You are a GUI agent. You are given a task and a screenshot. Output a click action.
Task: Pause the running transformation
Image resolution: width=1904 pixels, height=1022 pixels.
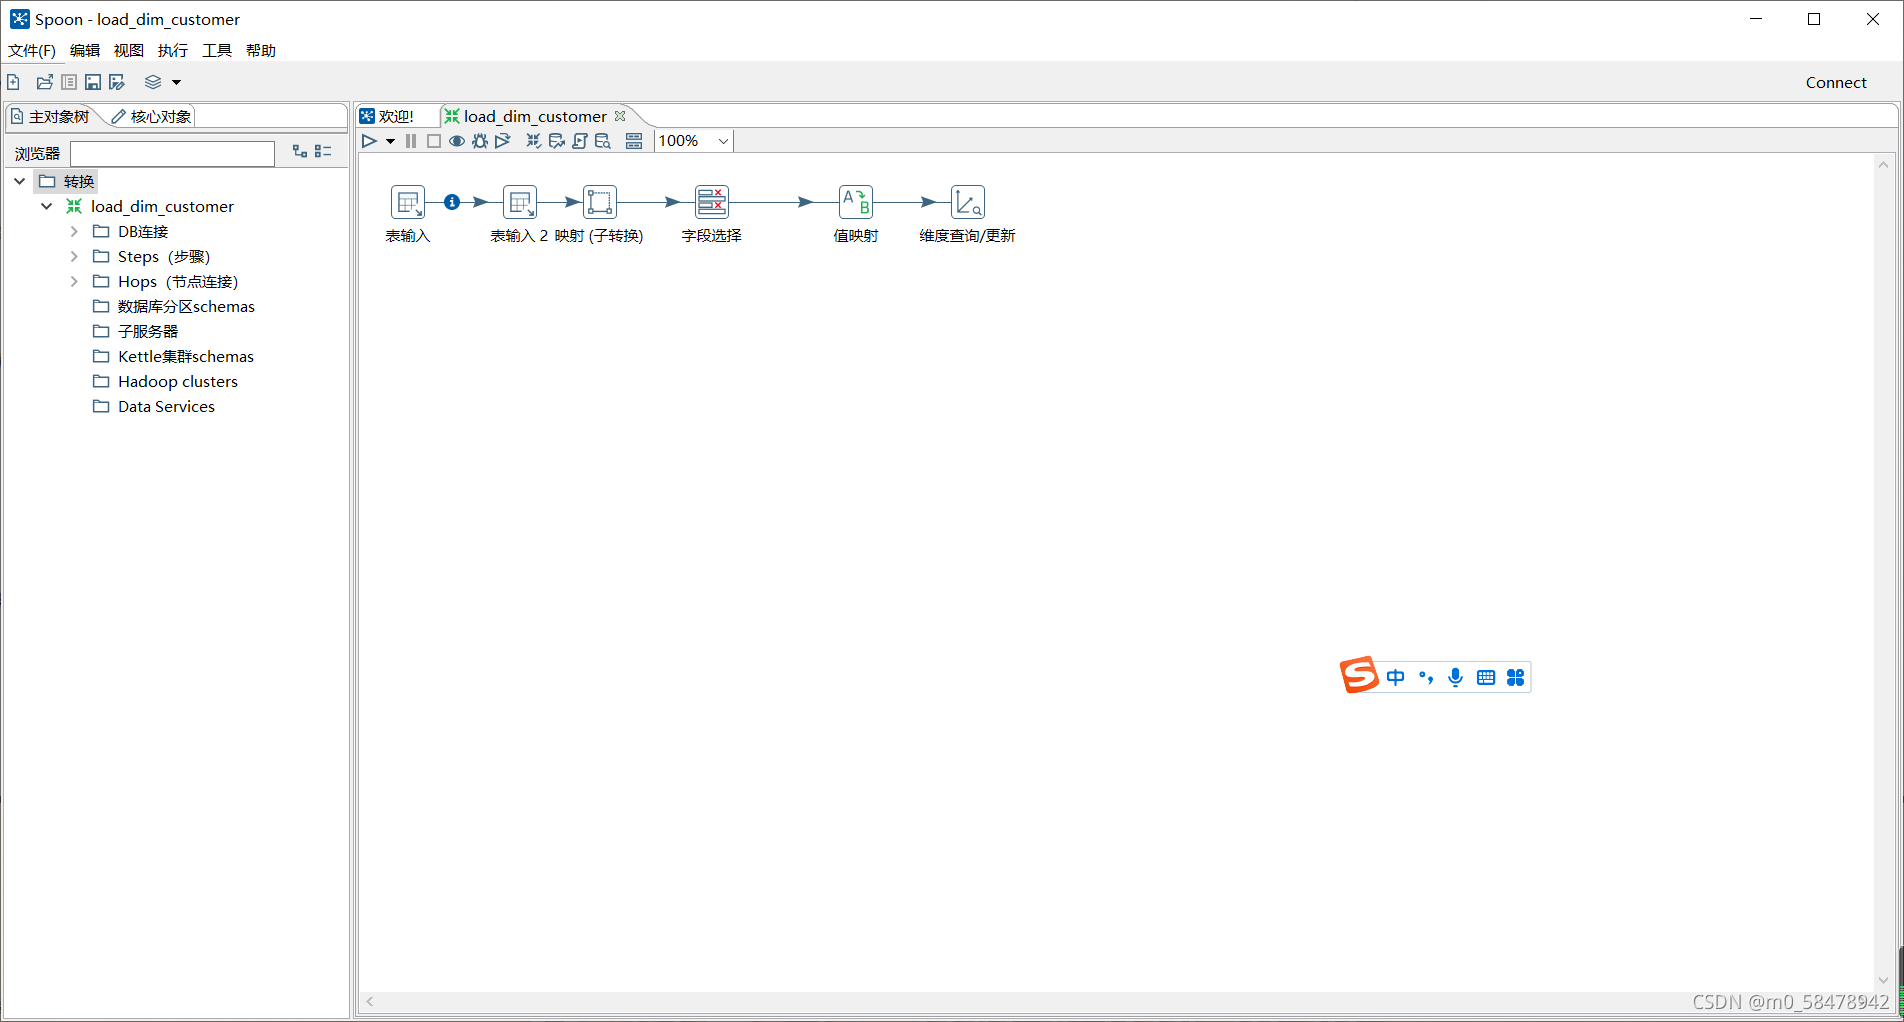(x=411, y=141)
